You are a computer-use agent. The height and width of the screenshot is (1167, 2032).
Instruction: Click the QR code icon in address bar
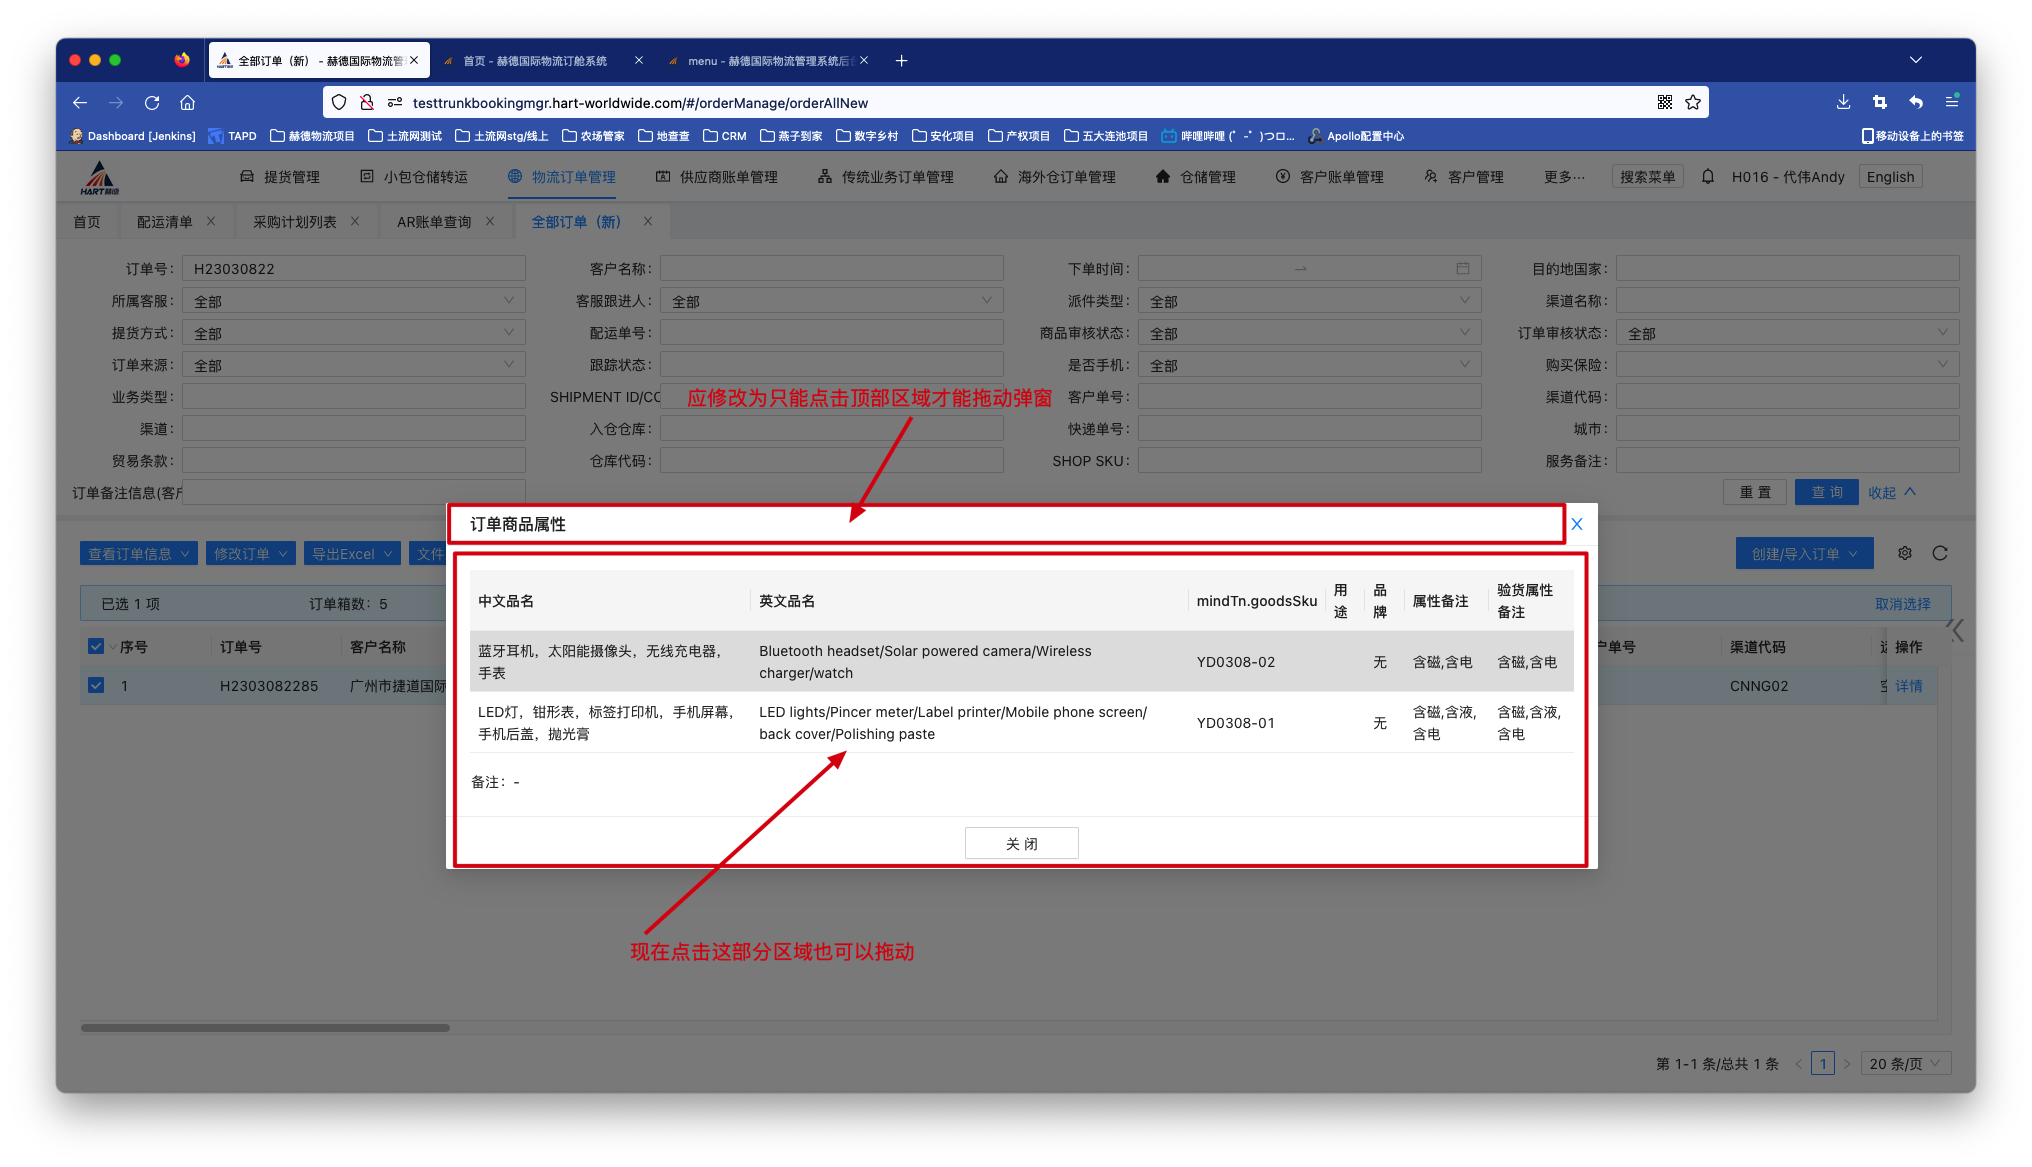[x=1665, y=102]
